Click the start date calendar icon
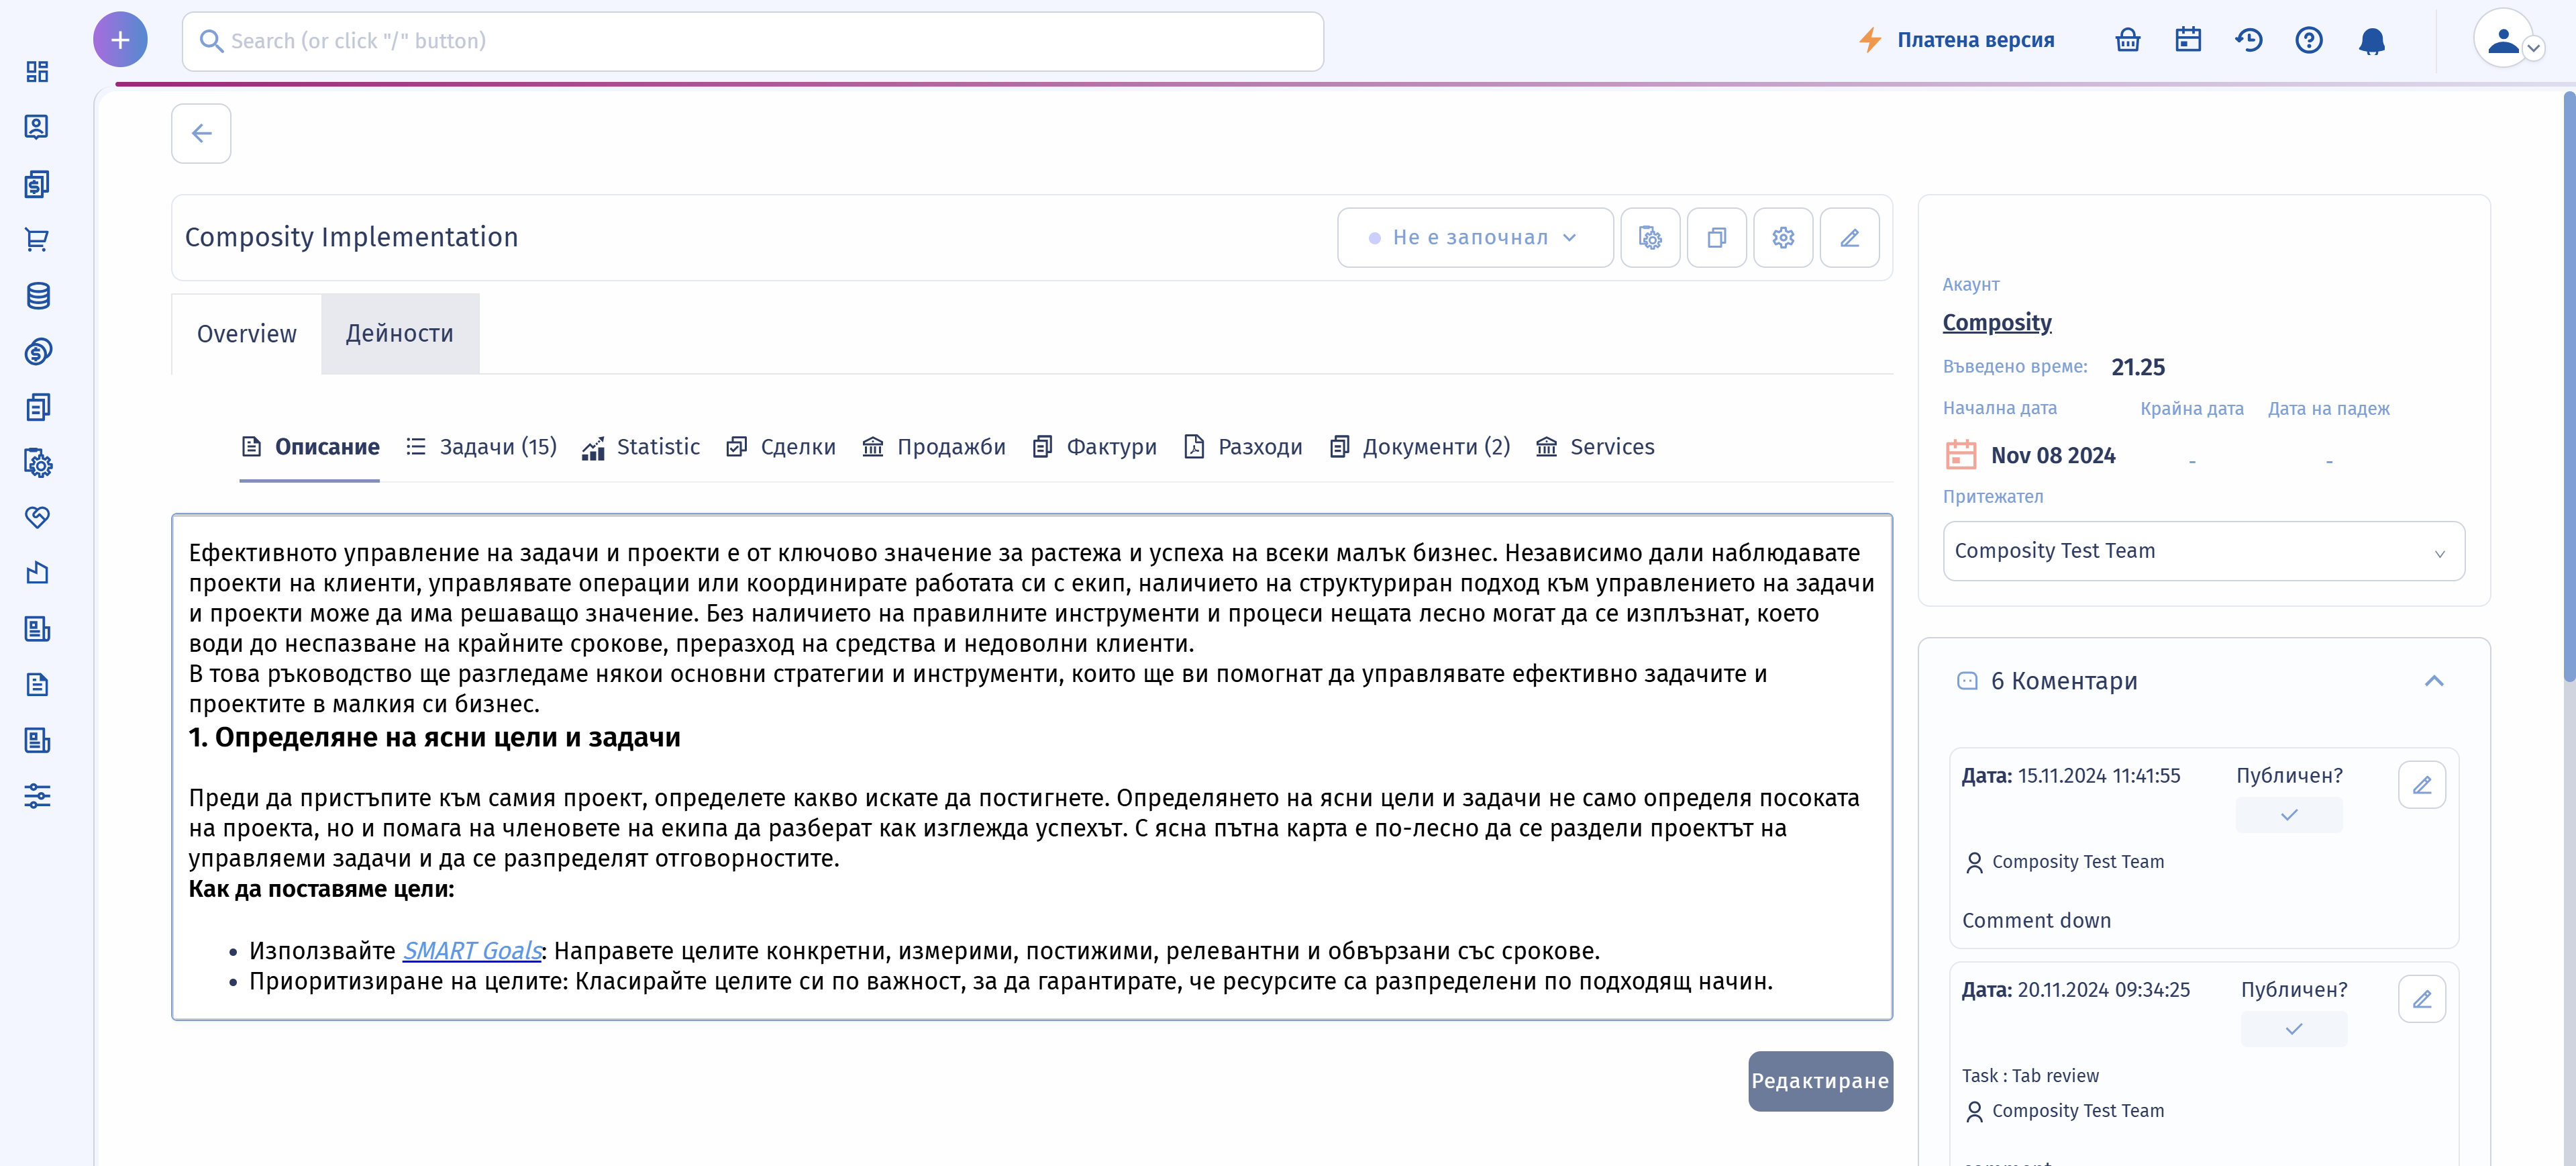Viewport: 2576px width, 1166px height. (x=1961, y=455)
